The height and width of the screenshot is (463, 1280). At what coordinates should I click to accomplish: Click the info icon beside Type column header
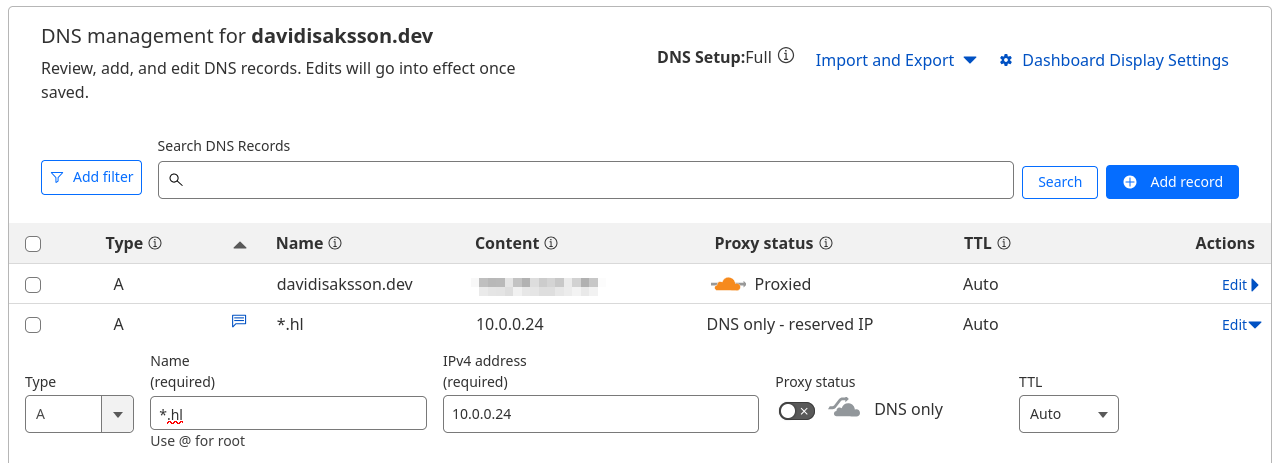pos(155,243)
